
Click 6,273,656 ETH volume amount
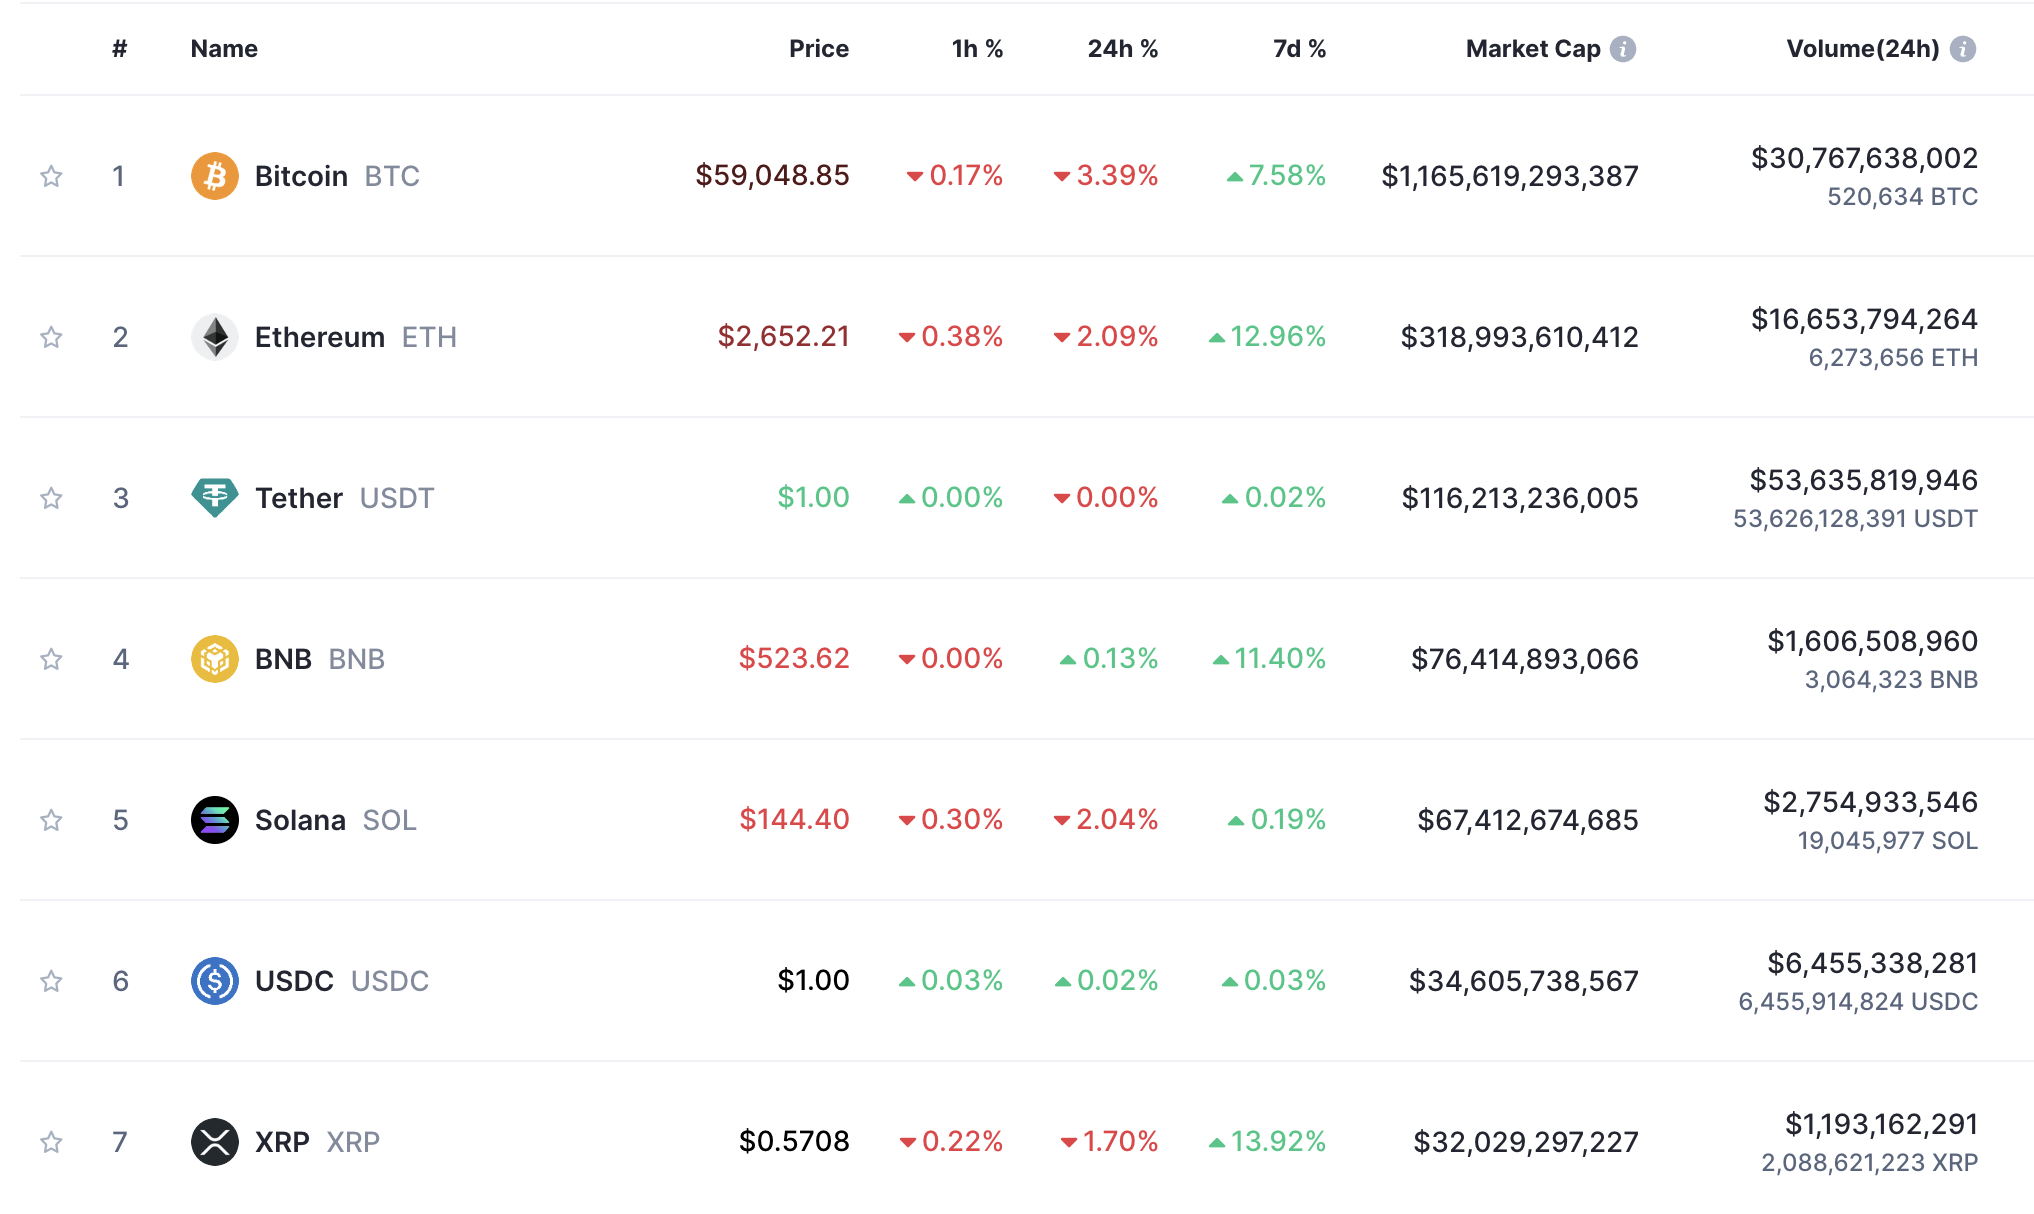tap(1893, 358)
